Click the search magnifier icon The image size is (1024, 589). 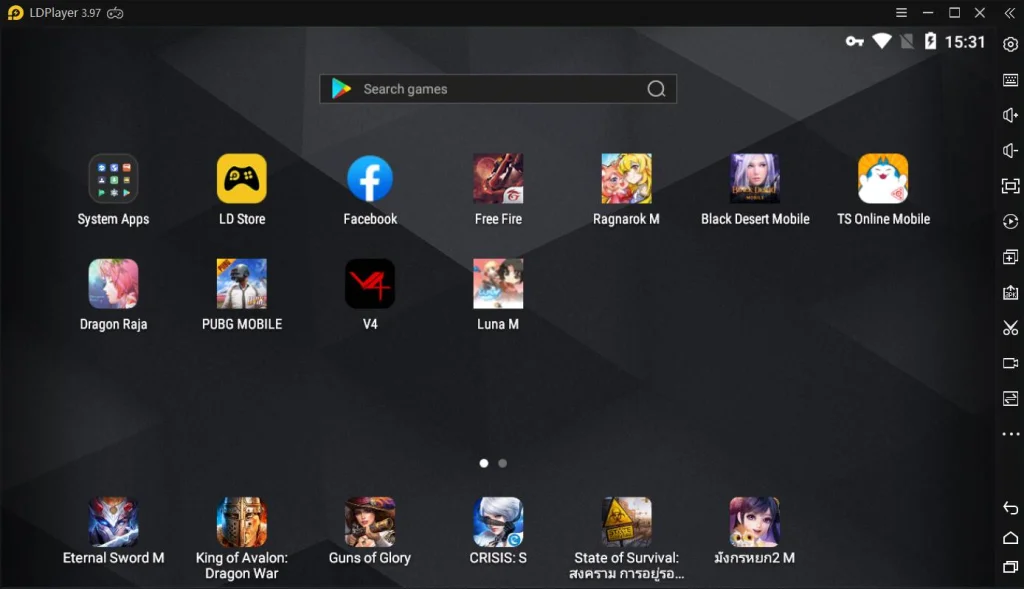point(656,89)
